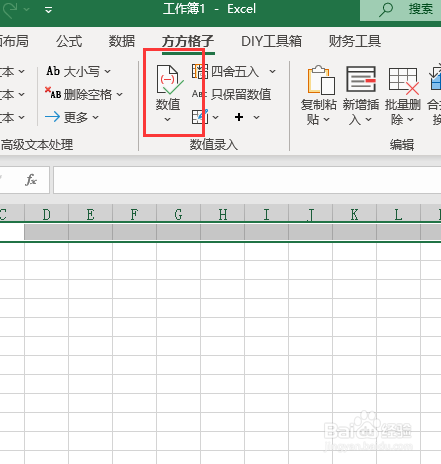
Task: Expand 复制粘贴 dropdown arrow
Action: 326,119
